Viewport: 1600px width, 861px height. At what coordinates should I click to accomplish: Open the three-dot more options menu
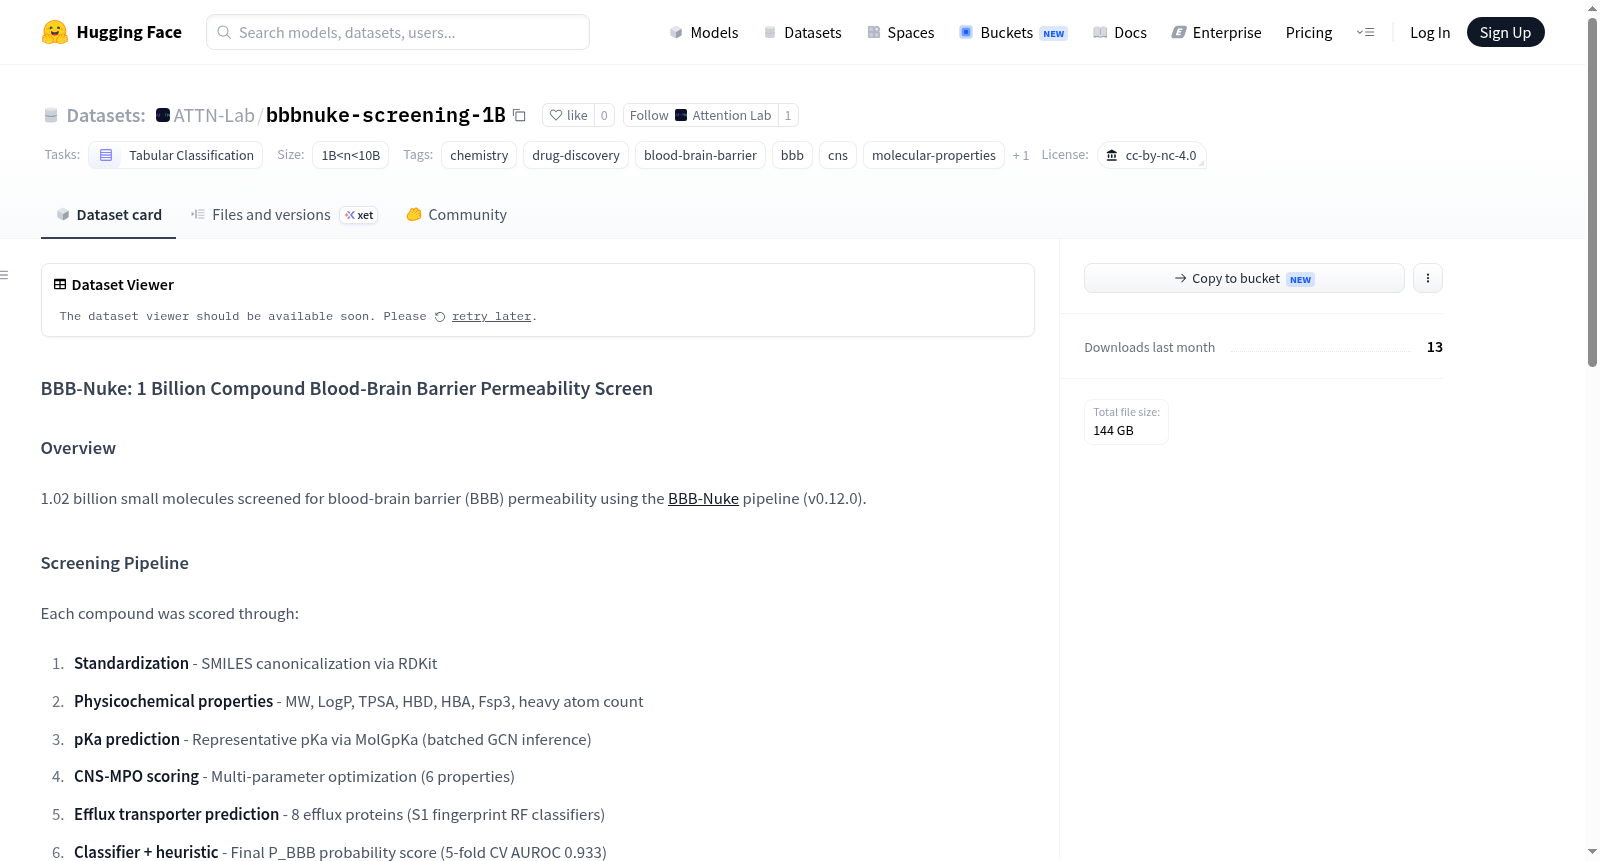(x=1428, y=278)
